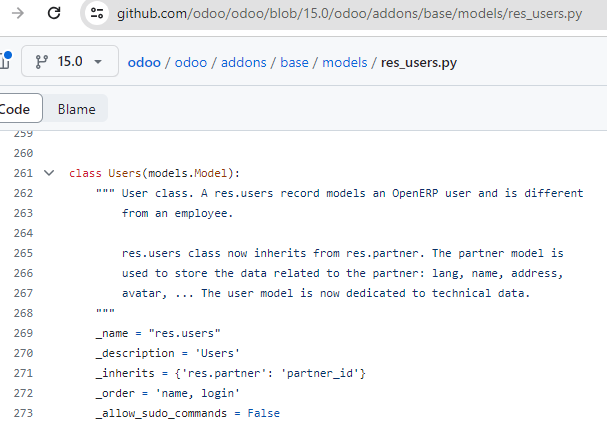Select line number 263
The height and width of the screenshot is (425, 607).
pos(23,213)
